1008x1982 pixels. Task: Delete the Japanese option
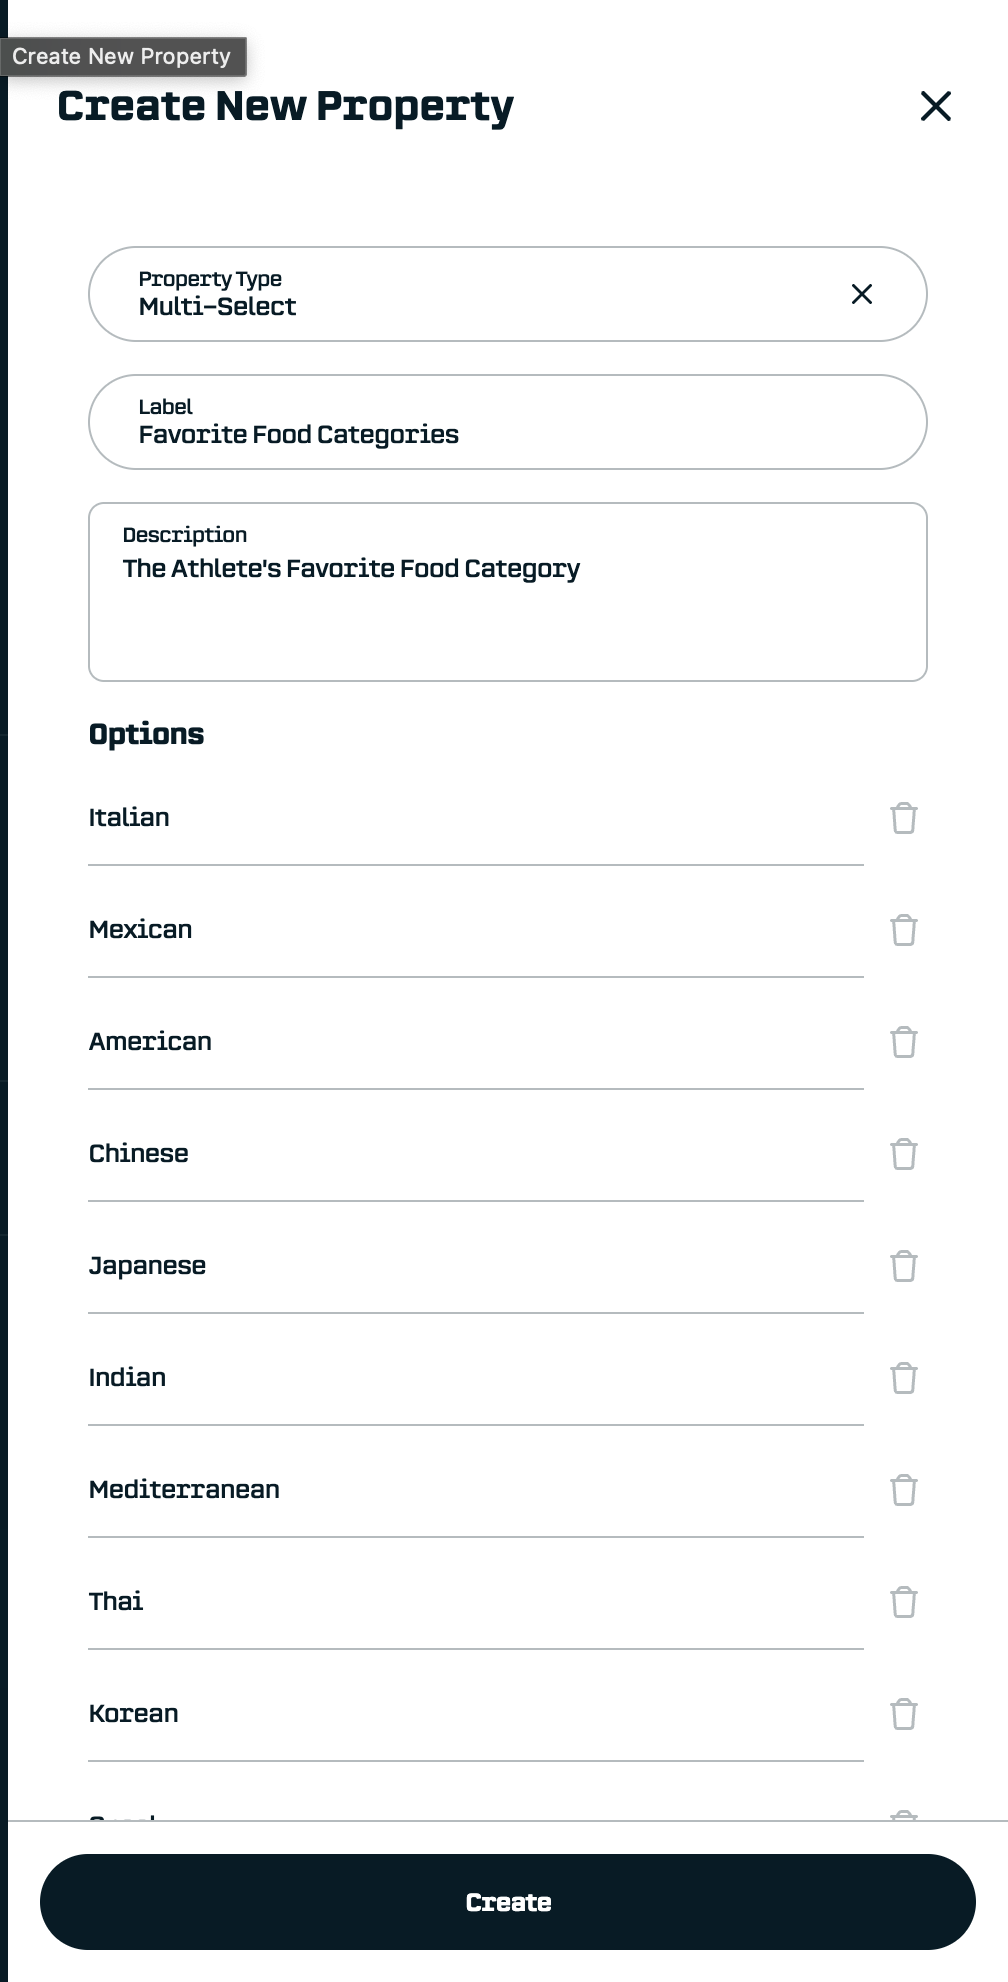(903, 1266)
